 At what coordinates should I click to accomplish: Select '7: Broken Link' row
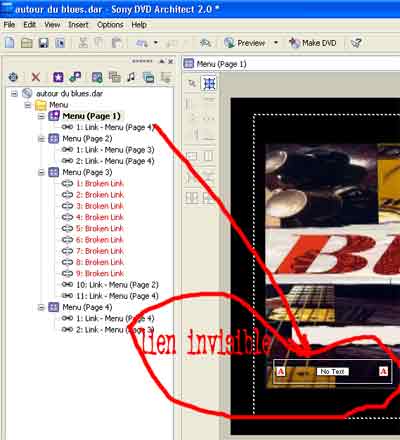[93, 251]
